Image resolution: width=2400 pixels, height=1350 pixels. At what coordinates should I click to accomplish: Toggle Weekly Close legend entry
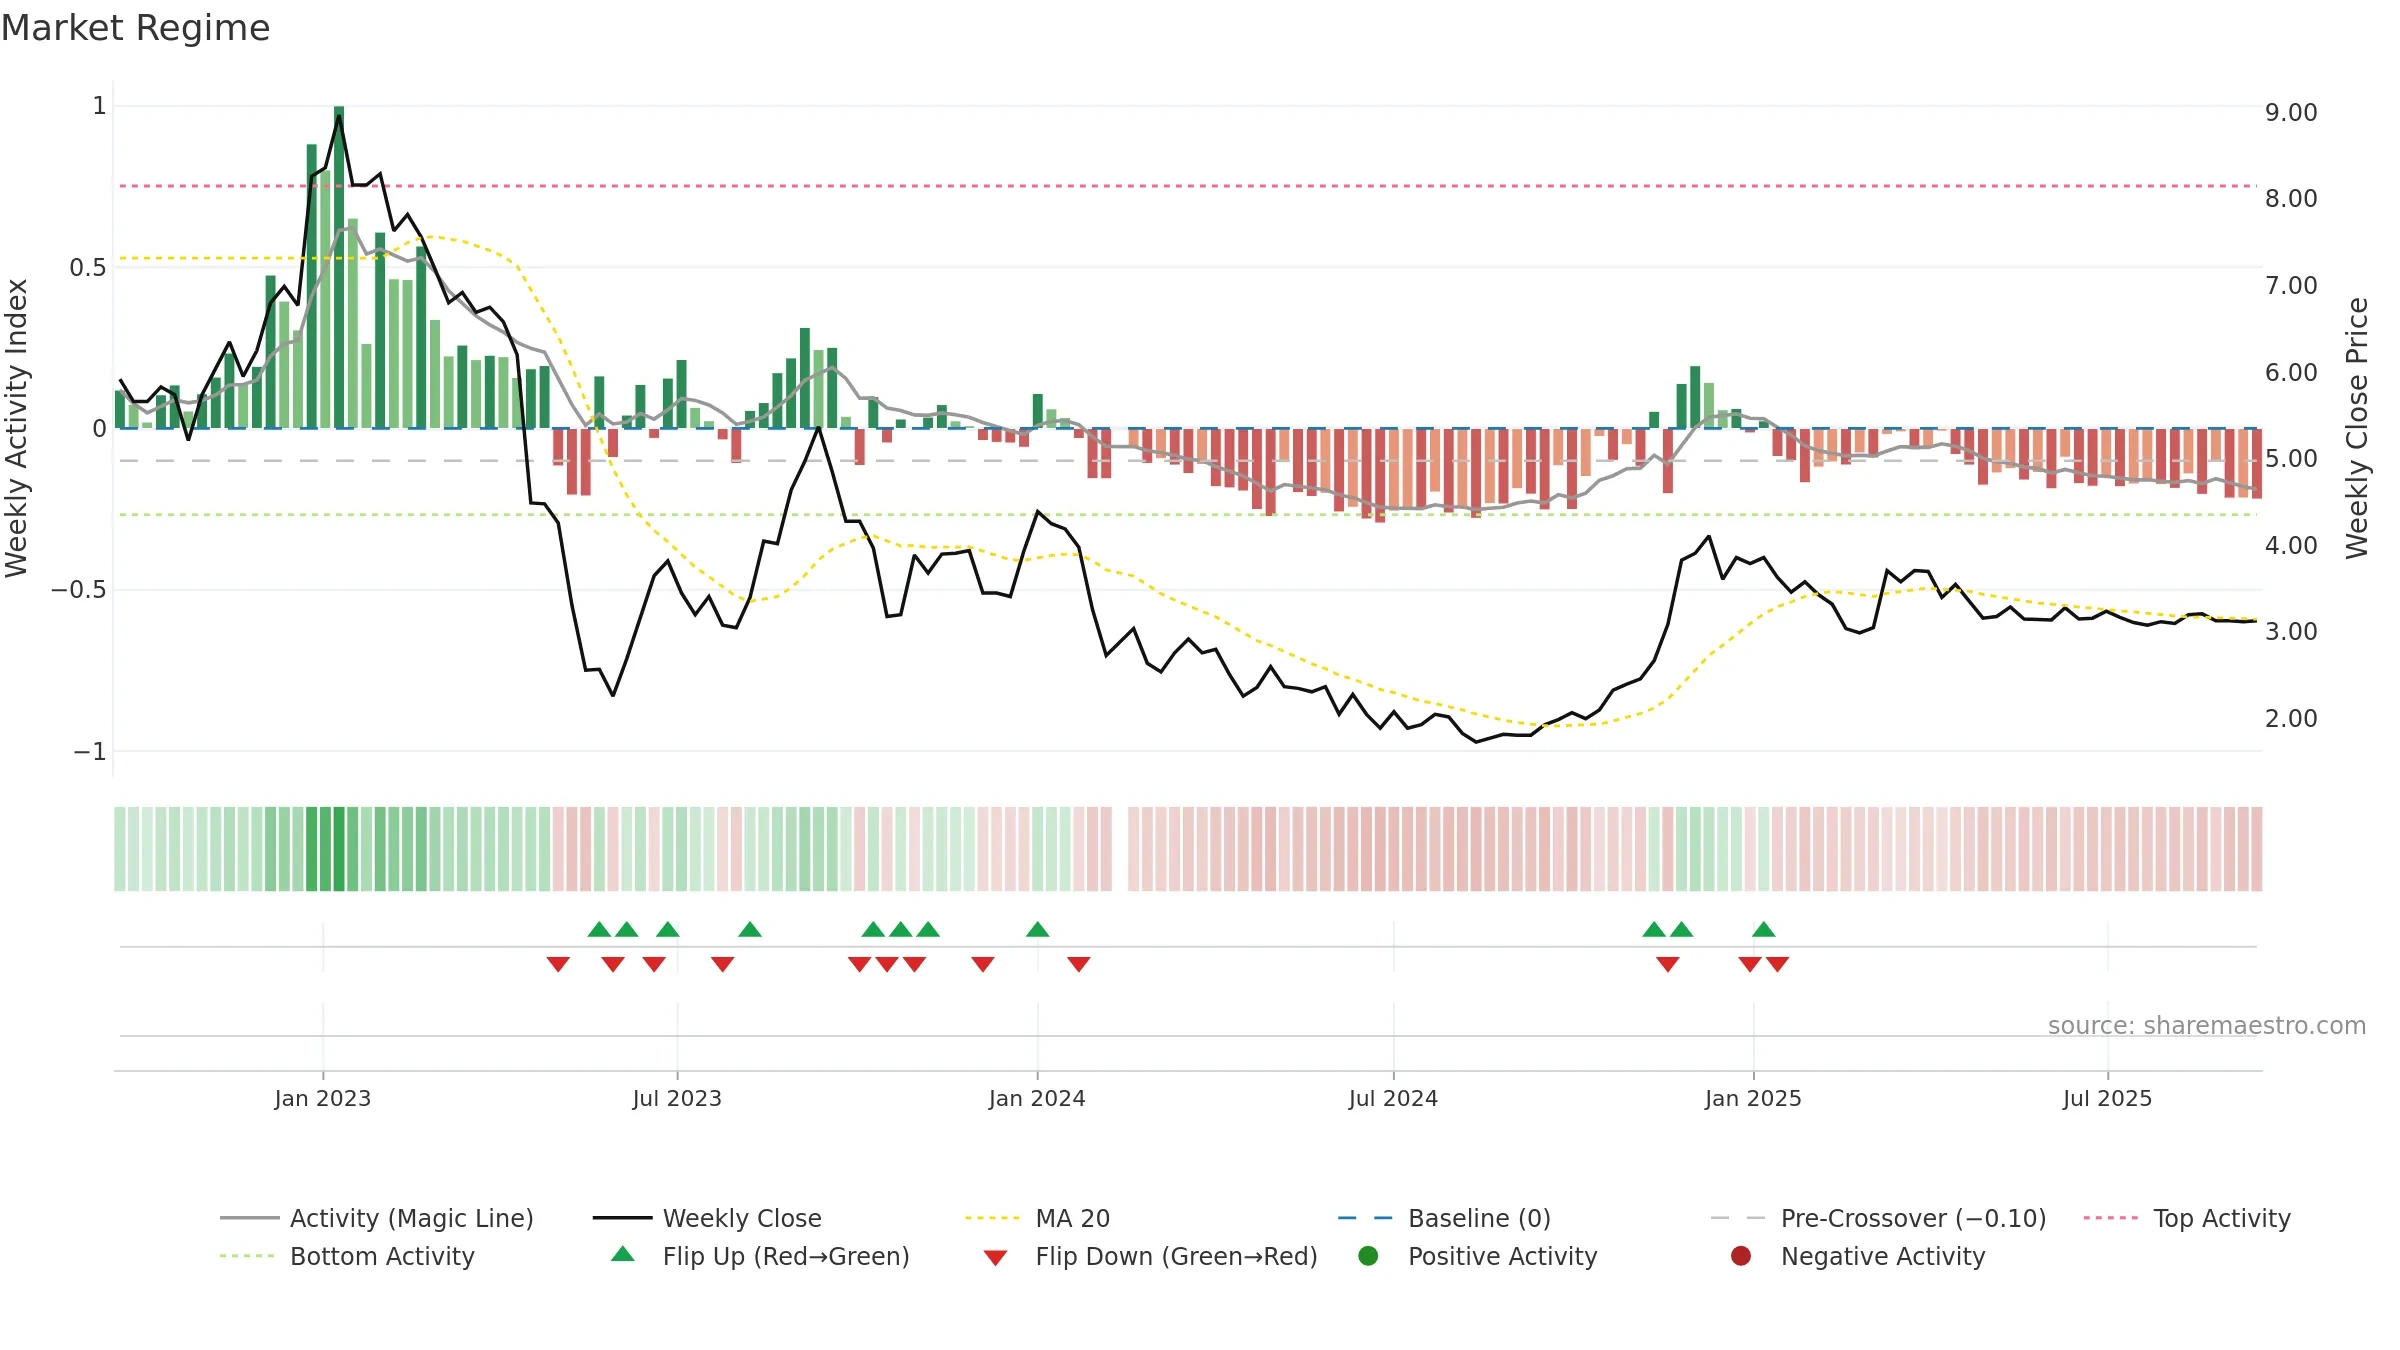coord(707,1218)
